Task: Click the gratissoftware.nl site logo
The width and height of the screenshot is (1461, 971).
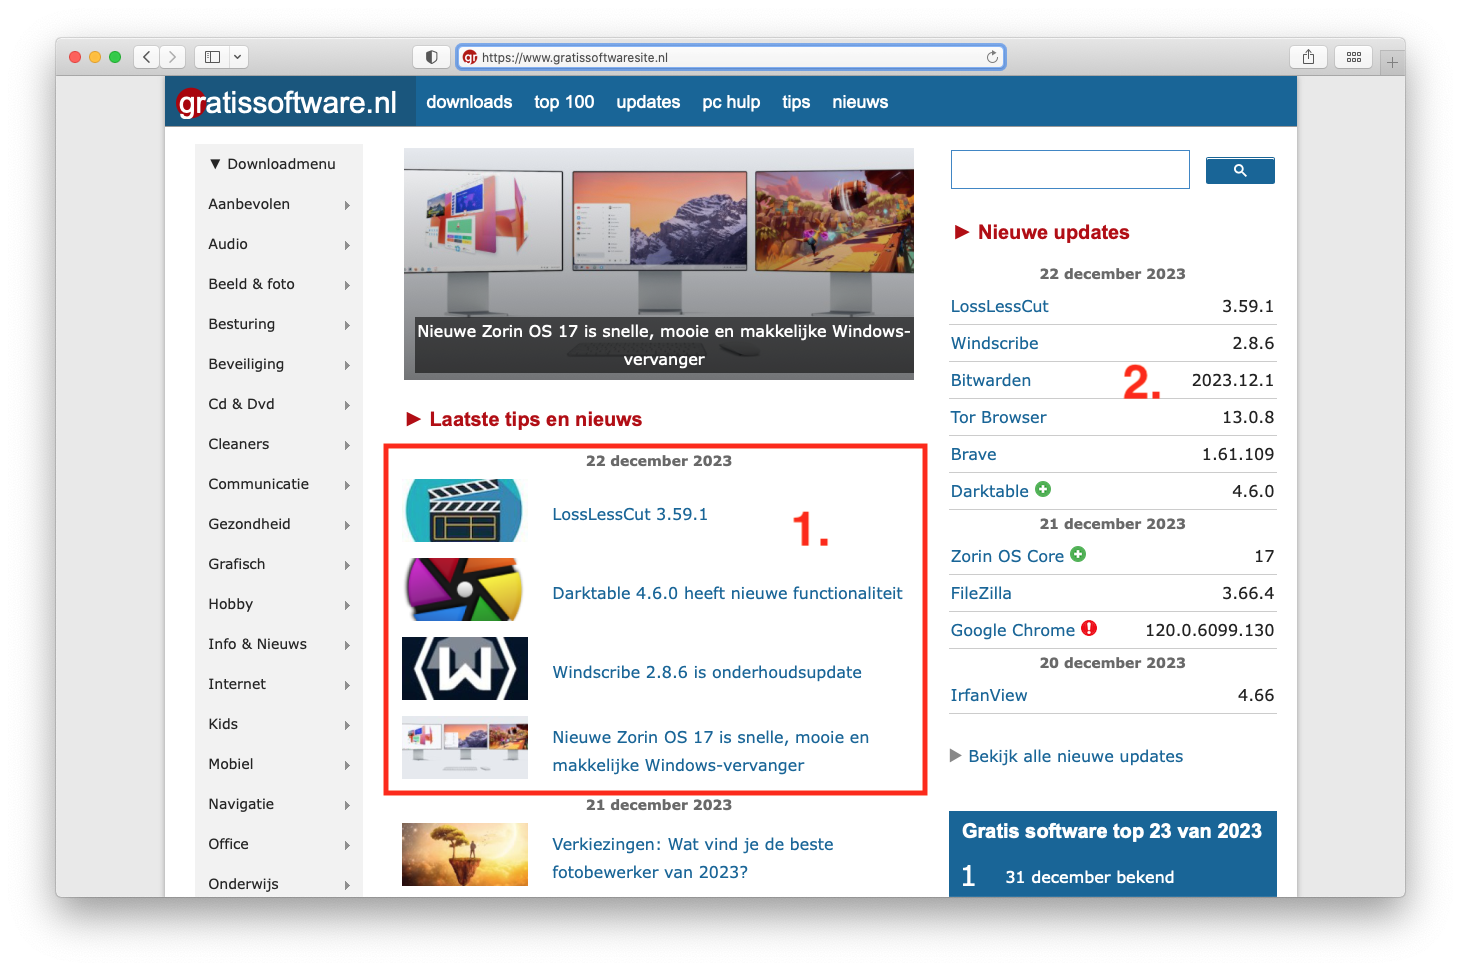Action: (x=288, y=102)
